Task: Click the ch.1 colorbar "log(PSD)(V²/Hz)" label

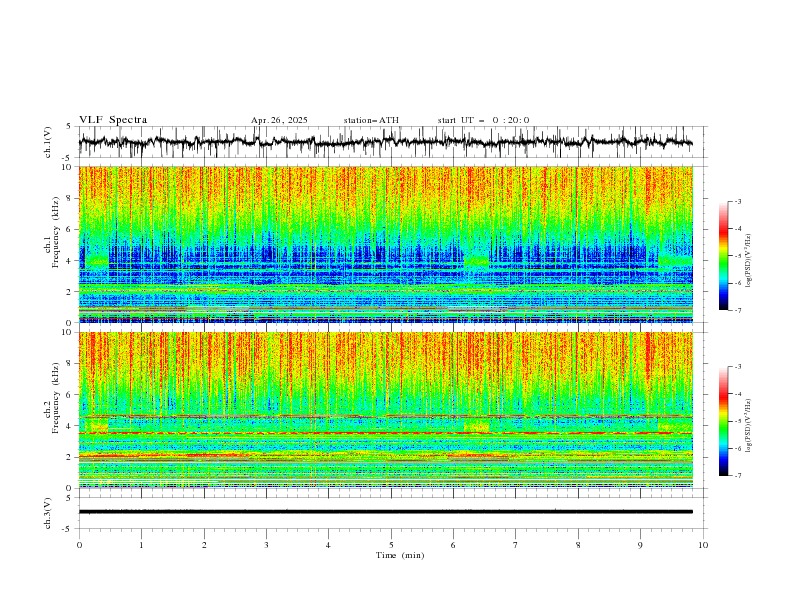Action: 748,261
